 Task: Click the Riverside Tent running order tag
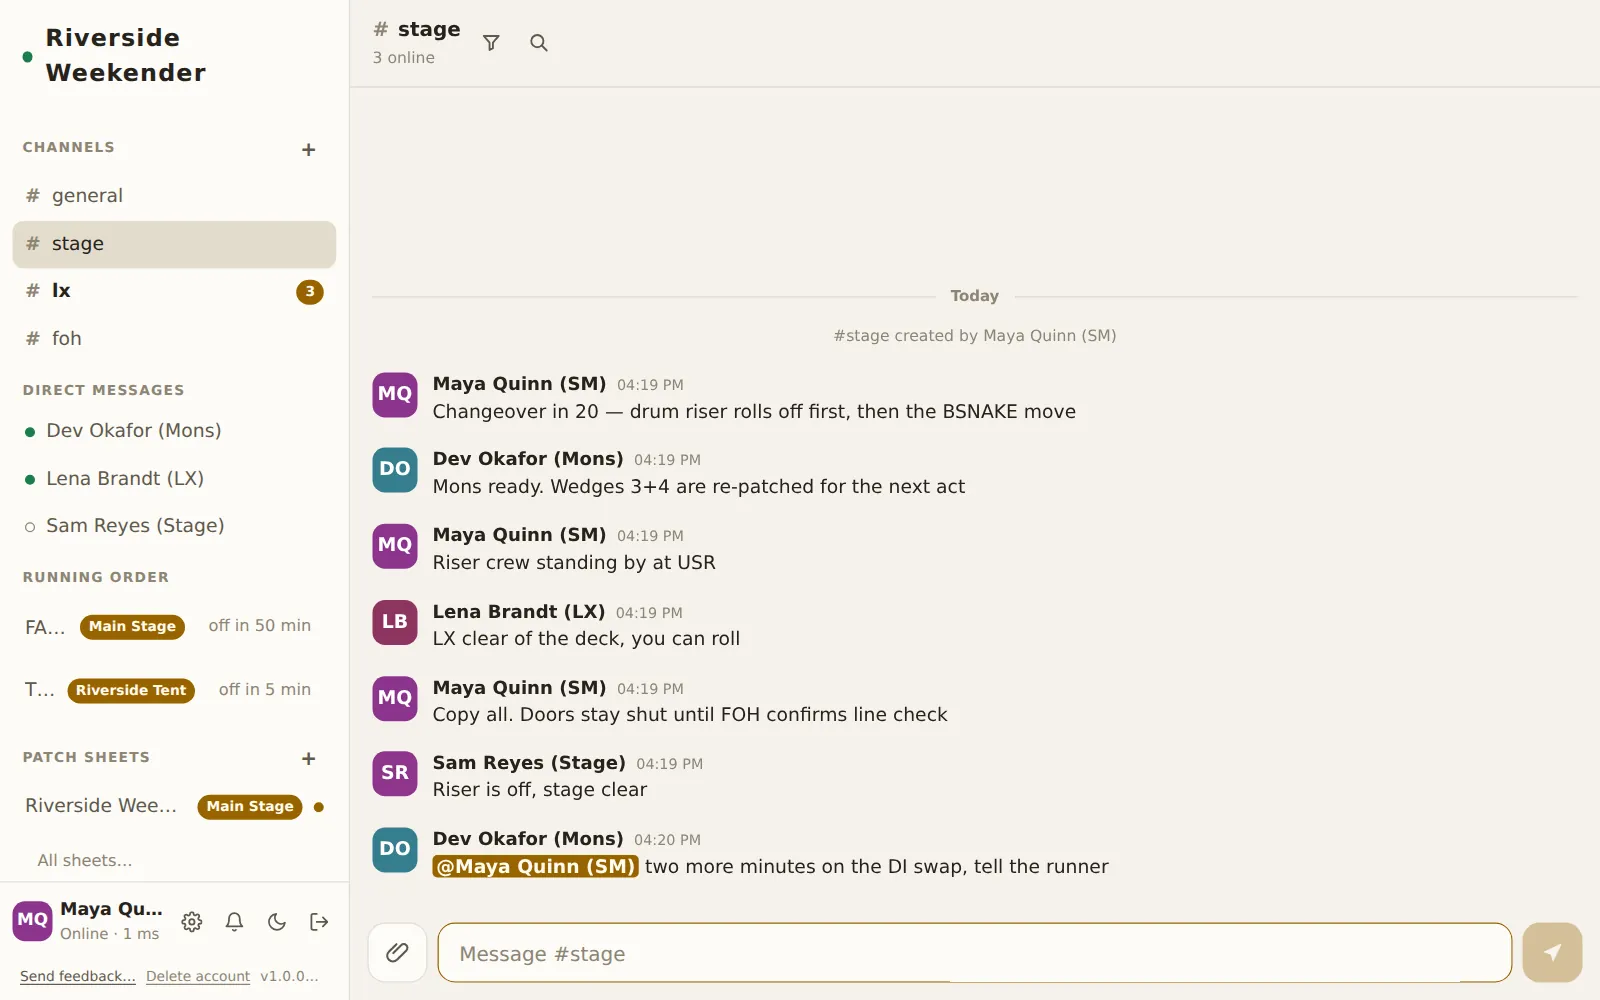(x=131, y=691)
